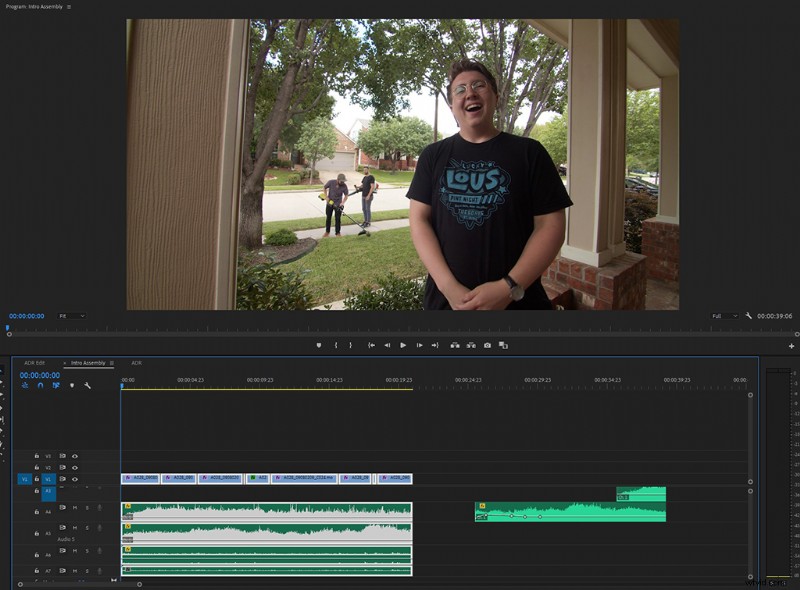This screenshot has height=590, width=800.
Task: Click the Add Marker icon in transport controls
Action: [319, 345]
